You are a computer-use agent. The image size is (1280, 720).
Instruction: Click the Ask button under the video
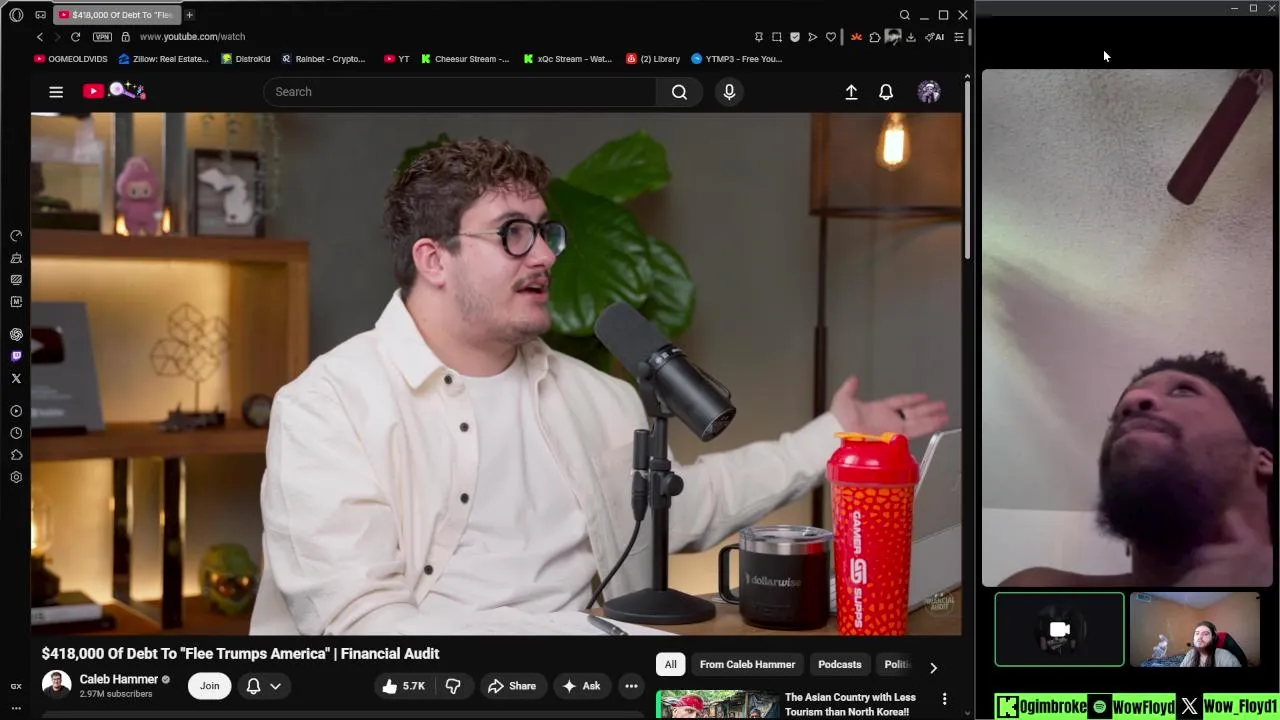pos(581,686)
